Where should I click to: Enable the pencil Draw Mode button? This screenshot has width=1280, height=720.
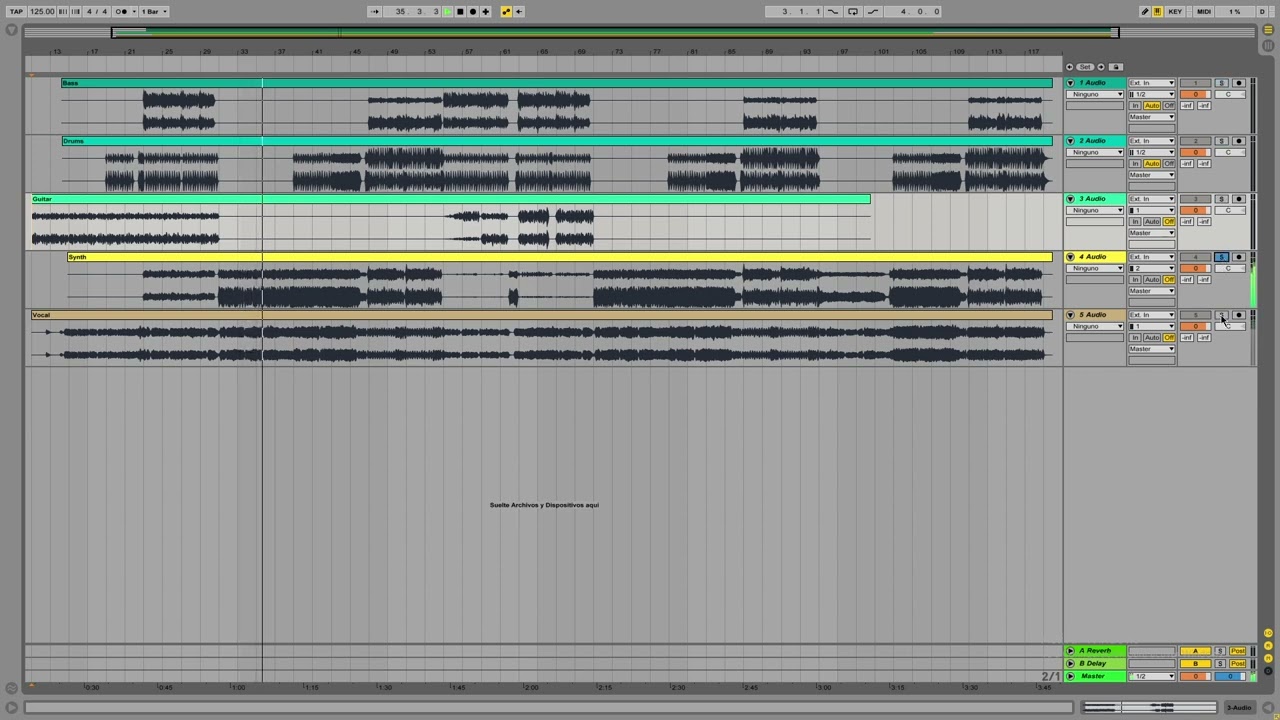1145,11
